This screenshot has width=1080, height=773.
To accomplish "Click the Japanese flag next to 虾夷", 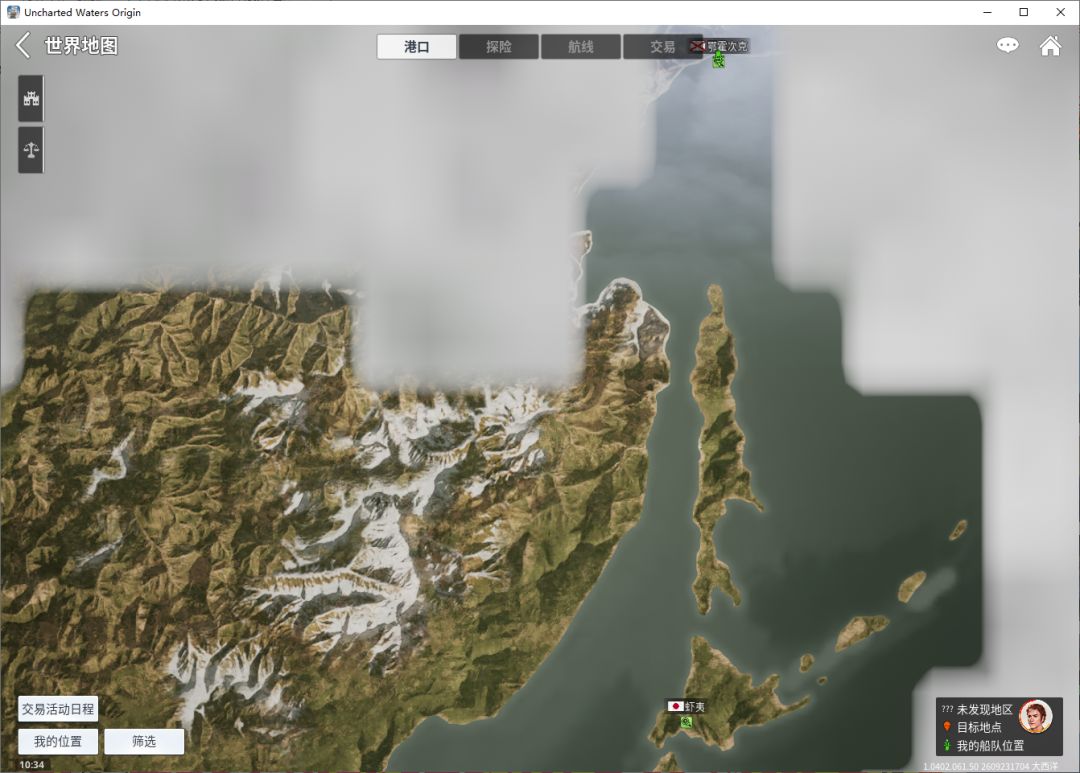I will 675,706.
